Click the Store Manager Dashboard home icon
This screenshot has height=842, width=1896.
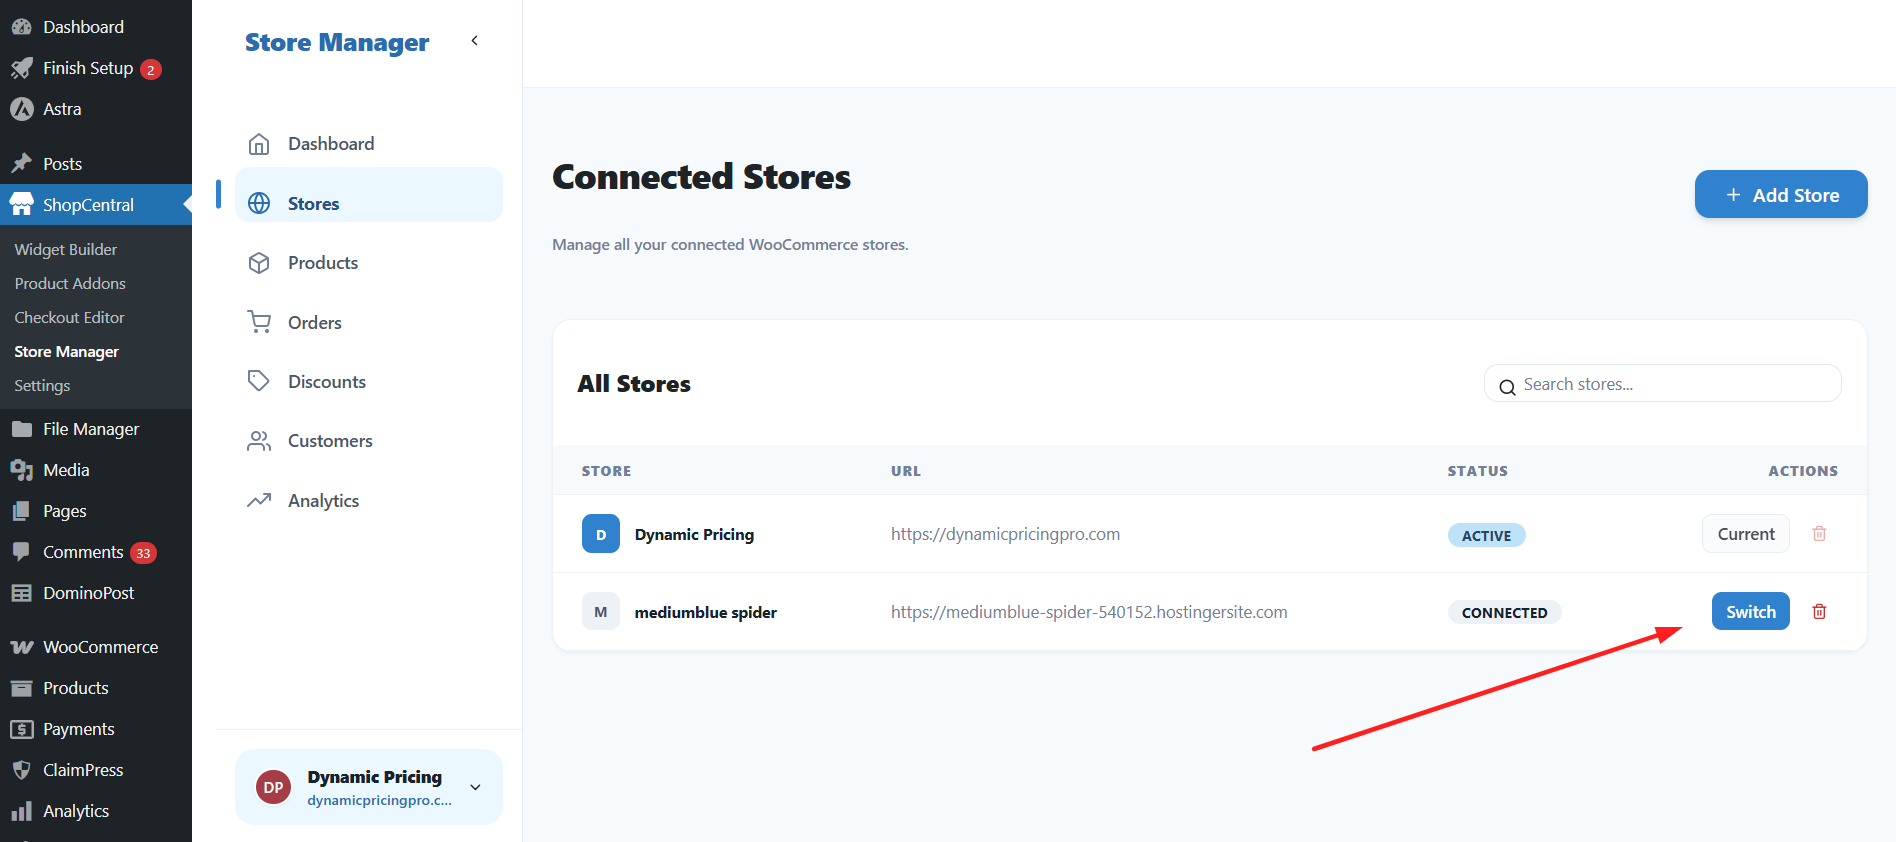point(259,144)
